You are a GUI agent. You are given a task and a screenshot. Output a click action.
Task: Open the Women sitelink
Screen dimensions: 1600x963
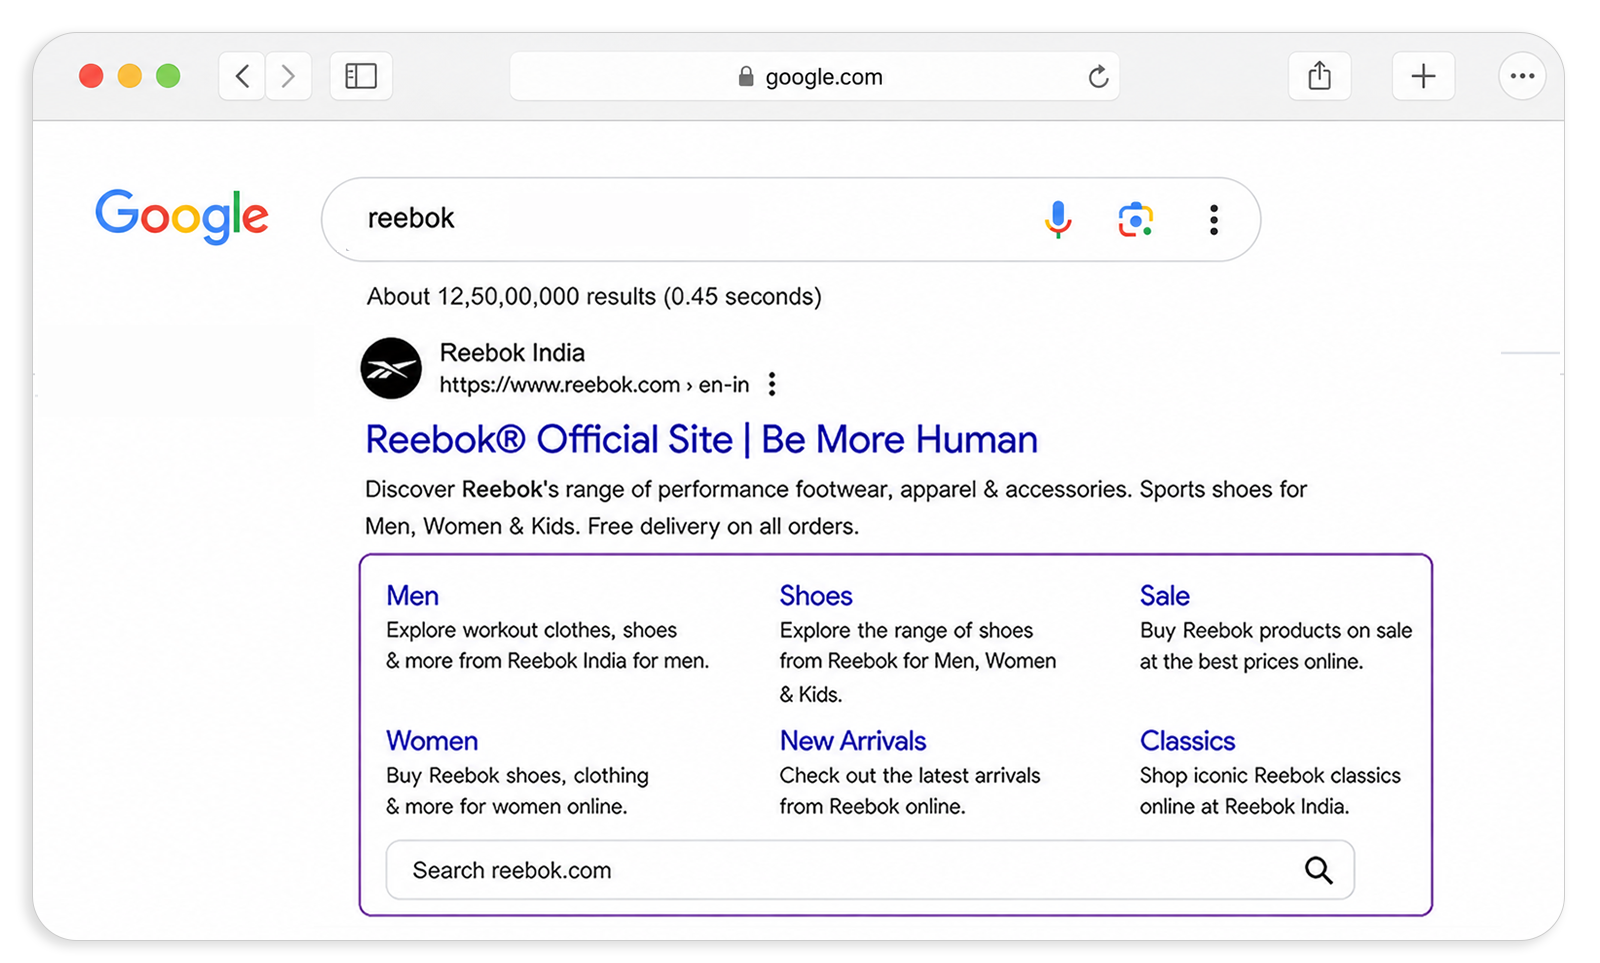coord(432,741)
